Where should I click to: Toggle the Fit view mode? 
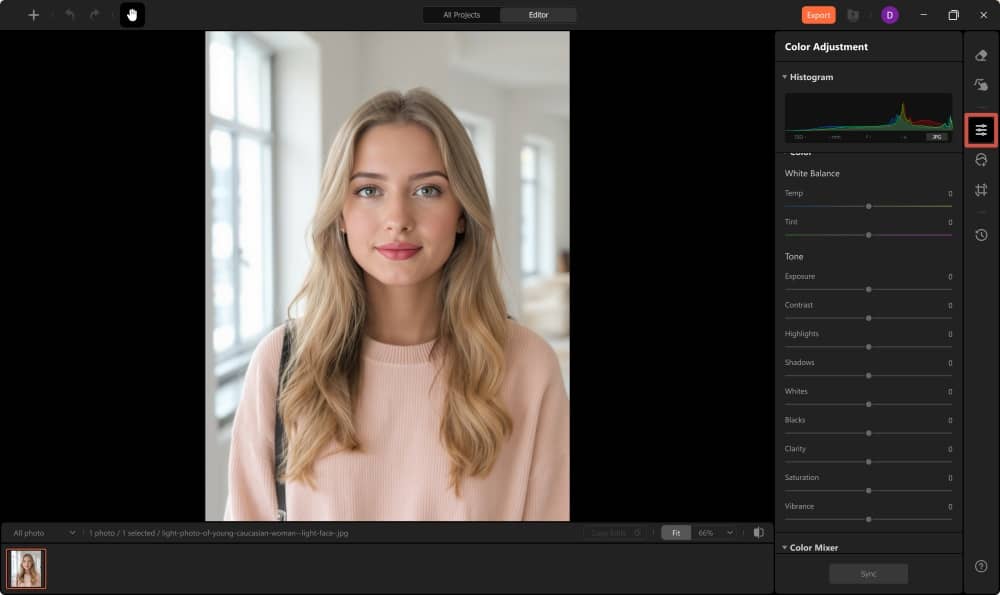(675, 533)
